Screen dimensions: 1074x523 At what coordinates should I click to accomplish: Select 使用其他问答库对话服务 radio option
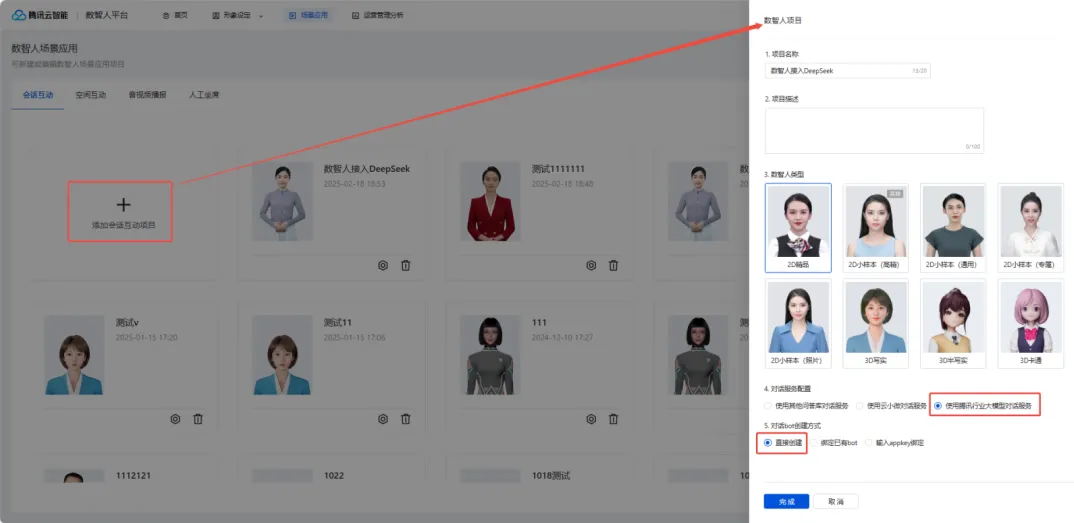click(768, 406)
